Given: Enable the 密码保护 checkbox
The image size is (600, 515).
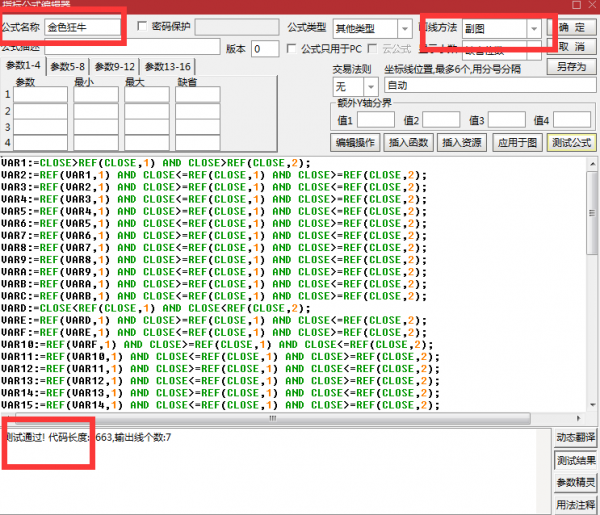Looking at the screenshot, I should [142, 27].
